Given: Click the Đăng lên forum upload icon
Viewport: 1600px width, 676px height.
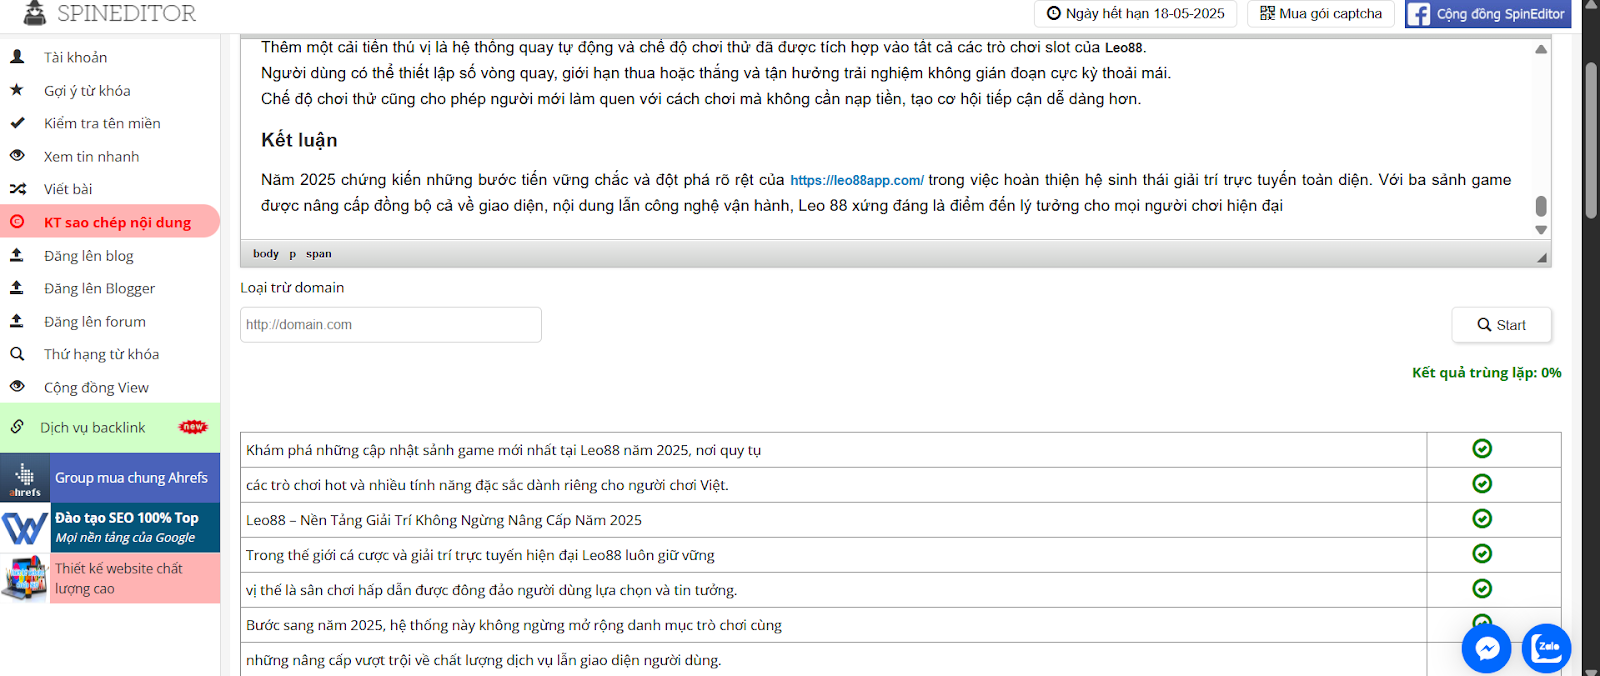Looking at the screenshot, I should 17,321.
